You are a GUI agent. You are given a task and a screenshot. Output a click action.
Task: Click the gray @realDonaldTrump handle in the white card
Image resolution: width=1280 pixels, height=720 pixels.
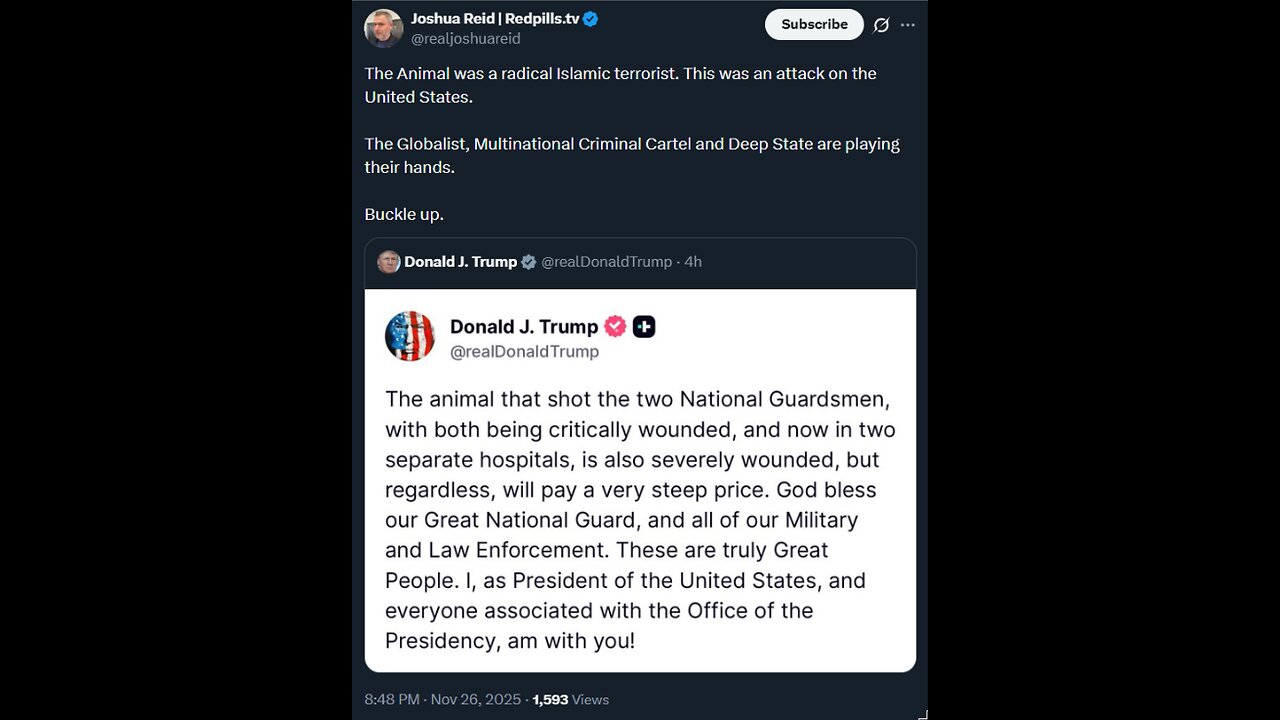[524, 352]
